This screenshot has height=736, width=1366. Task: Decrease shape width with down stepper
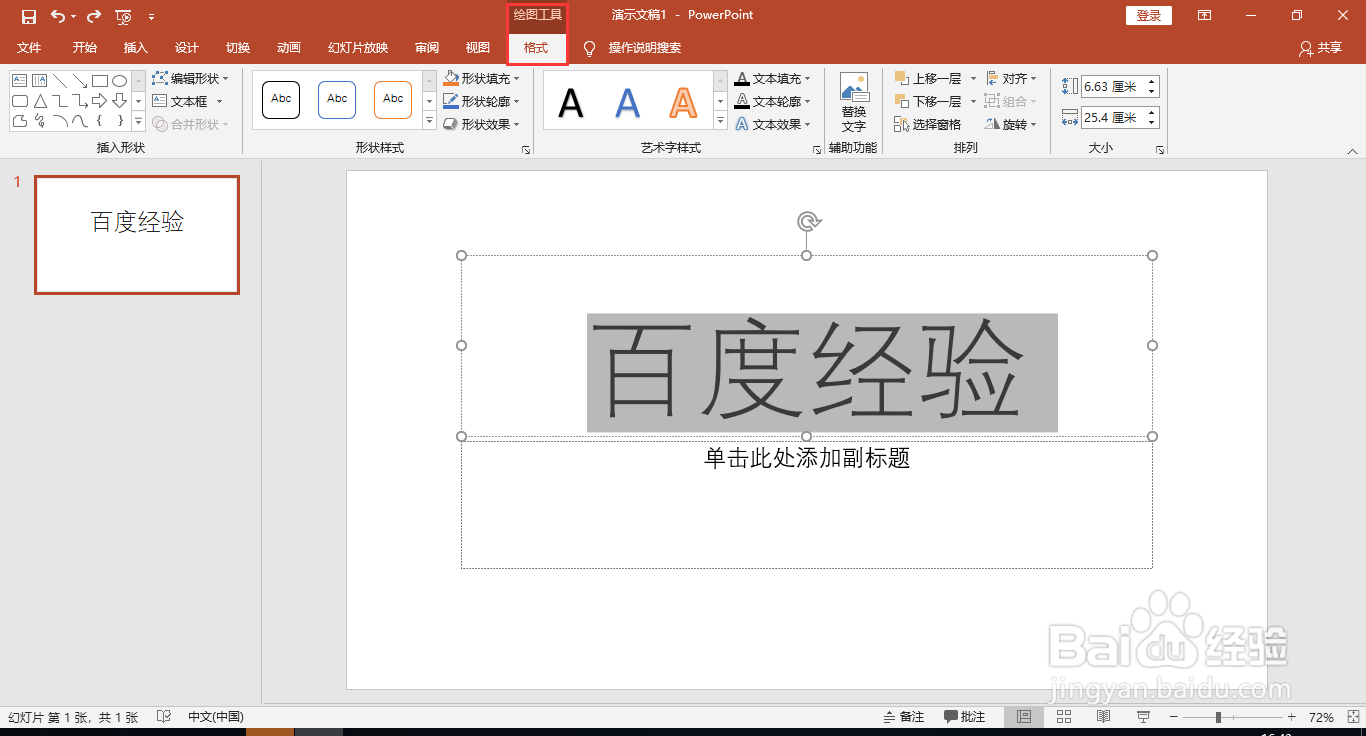click(x=1152, y=123)
